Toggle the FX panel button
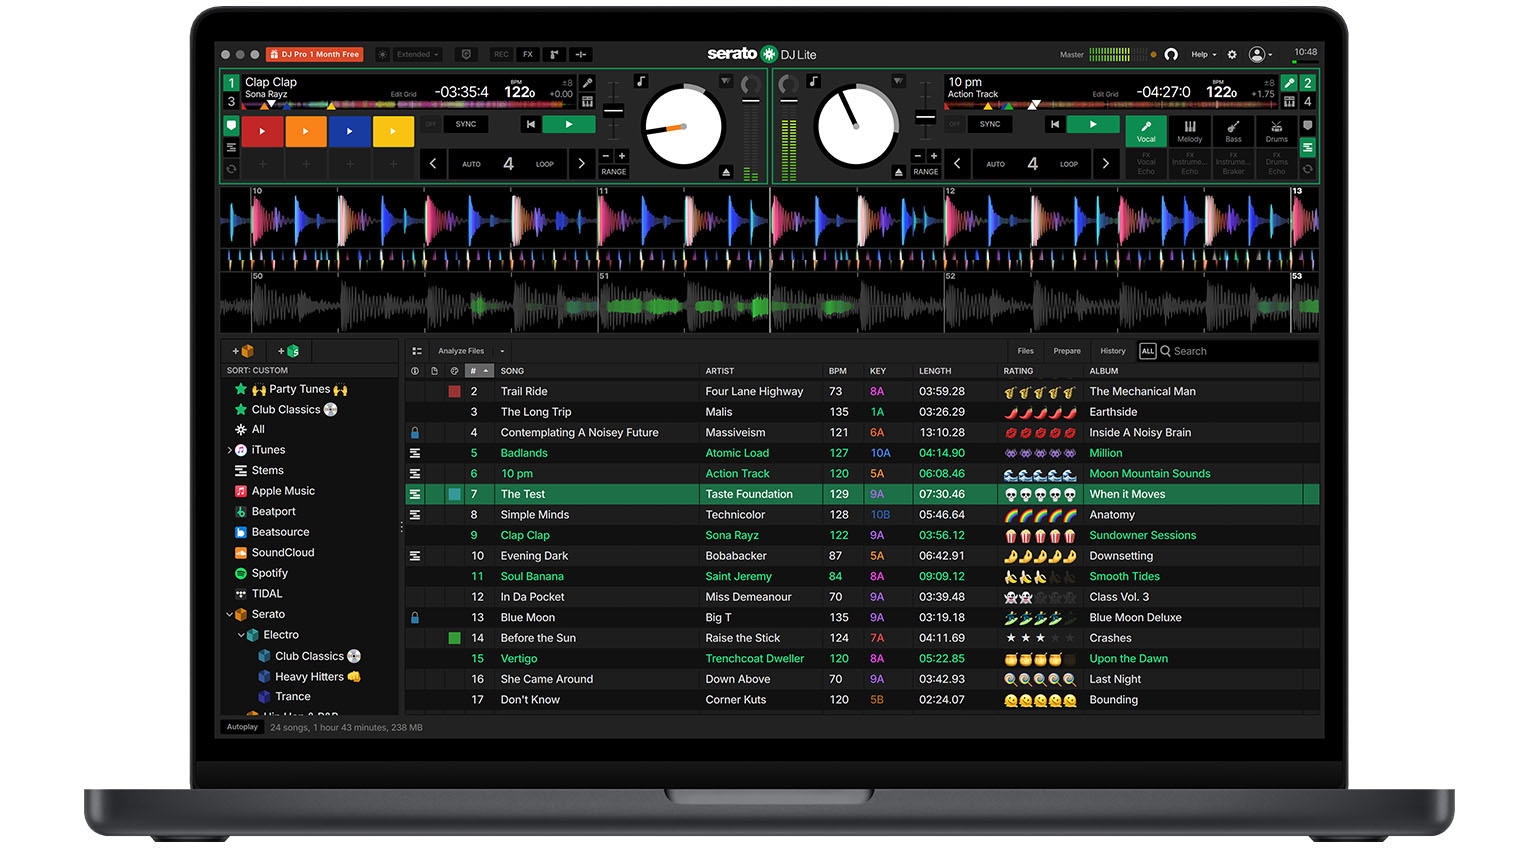Viewport: 1540px width, 850px height. tap(528, 54)
